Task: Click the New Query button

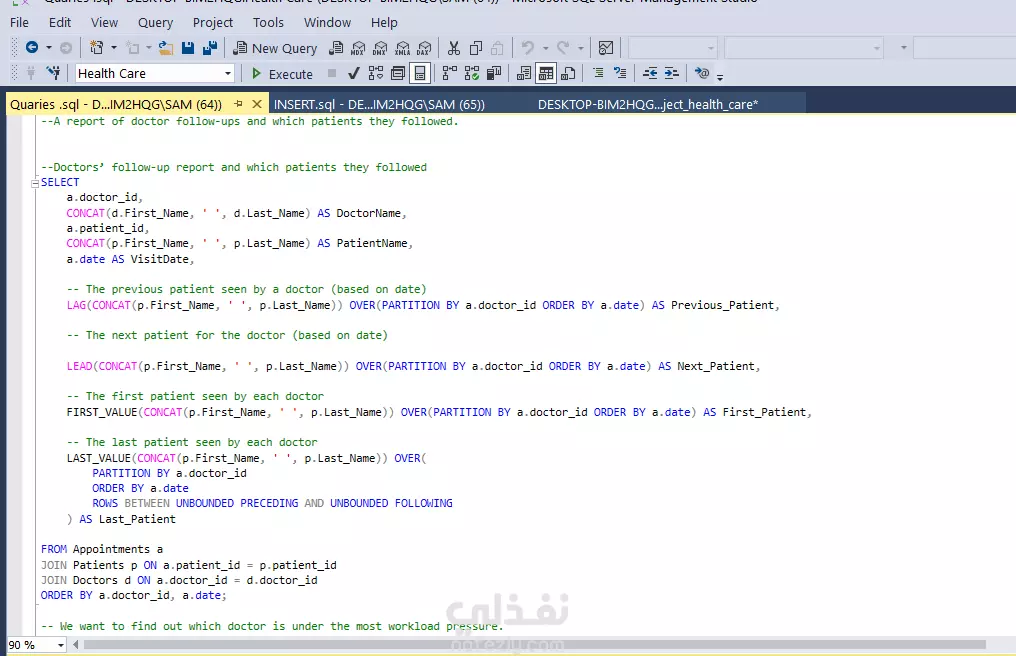Action: 275,48
